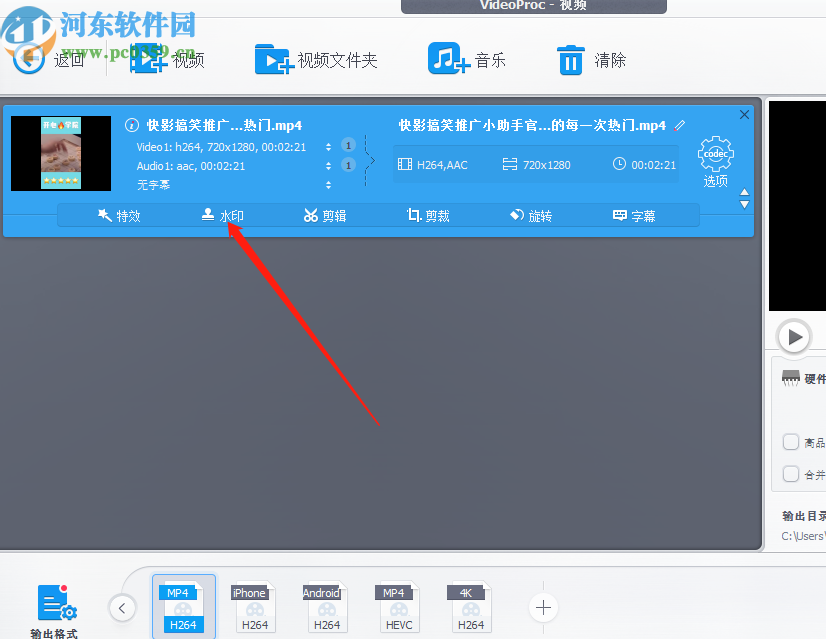Open the codec 选项 options gear
The height and width of the screenshot is (639, 826).
coord(715,155)
